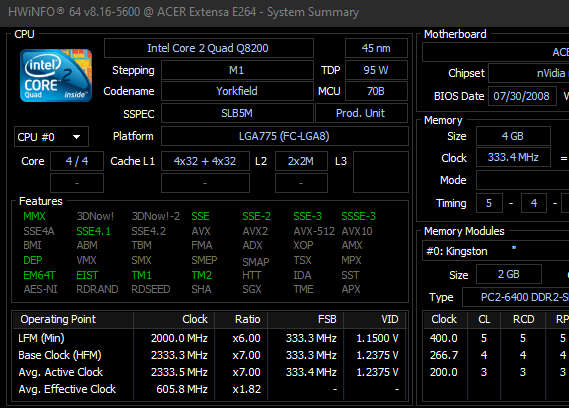
Task: Click the Yorkfield codename value
Action: point(237,91)
